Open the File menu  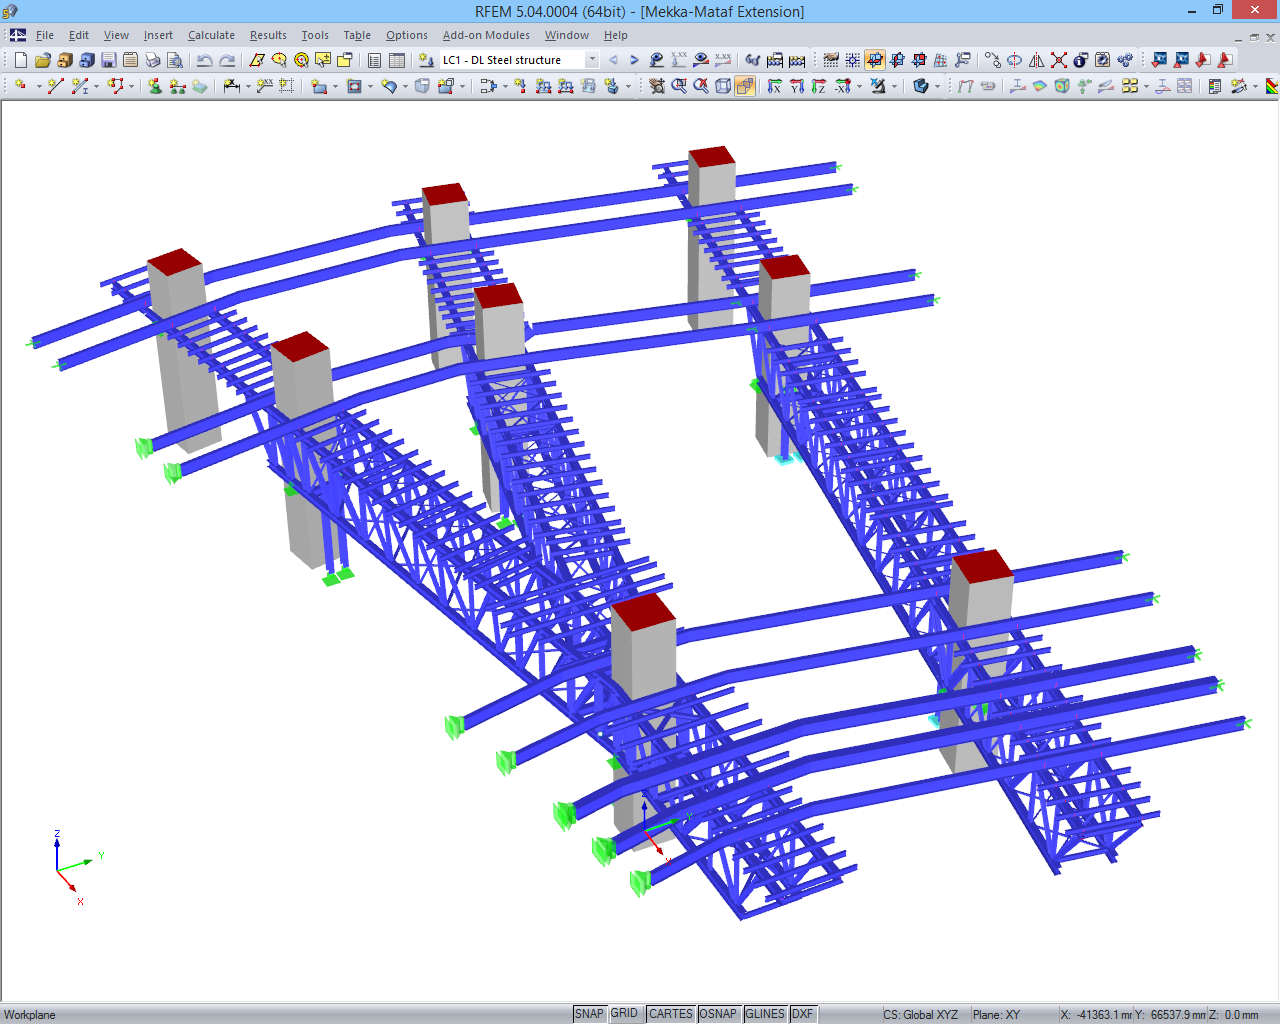point(45,35)
